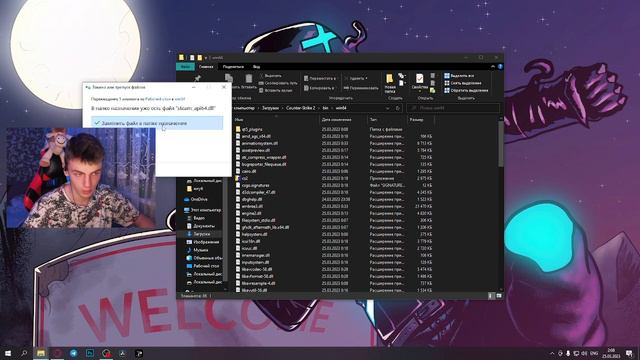This screenshot has height=360, width=640.
Task: Open the Telegram taskbar icon
Action: point(74,353)
